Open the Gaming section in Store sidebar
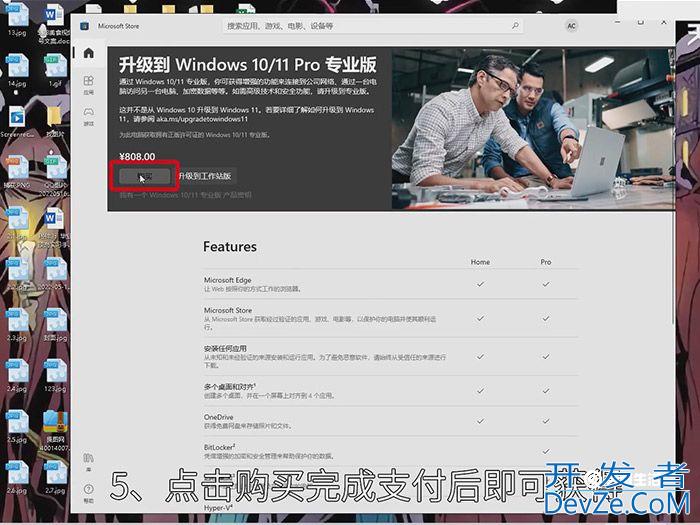 point(88,116)
